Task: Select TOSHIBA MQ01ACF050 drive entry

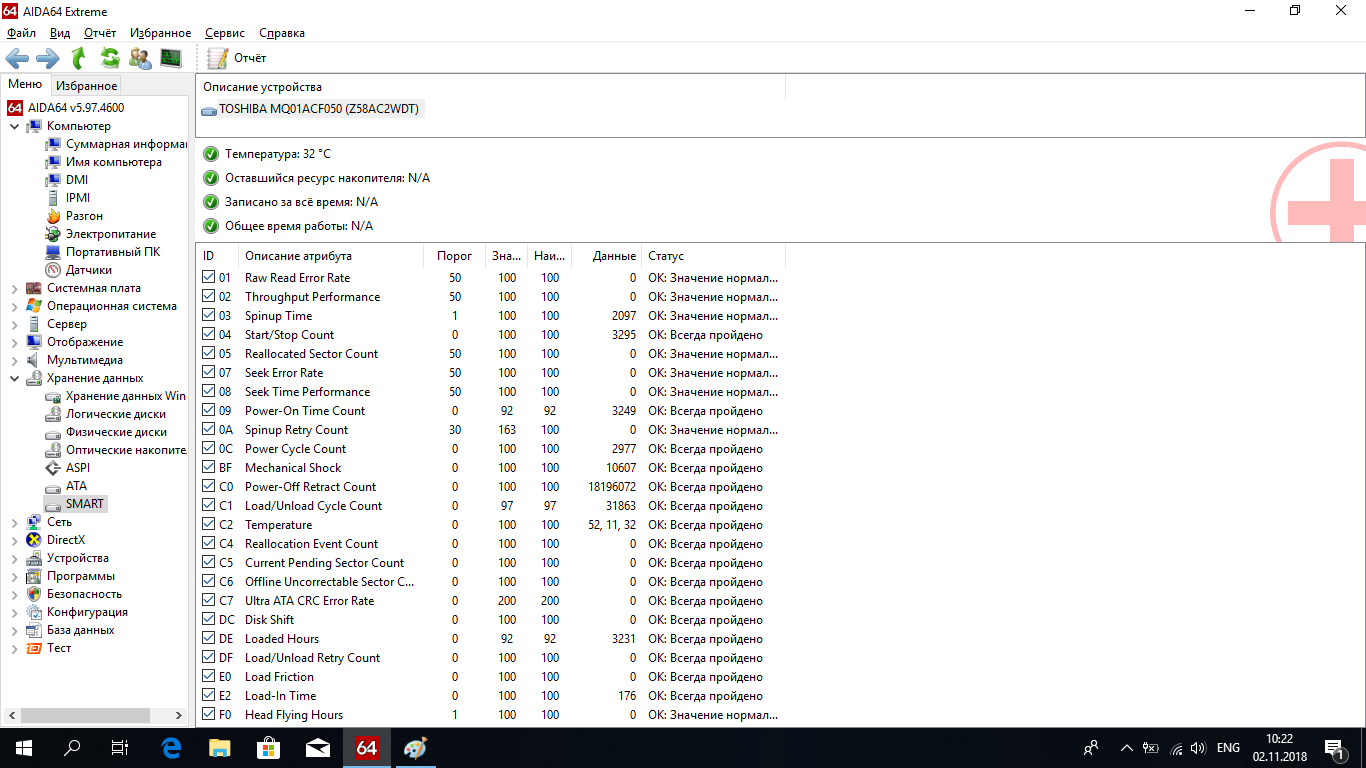Action: (x=311, y=109)
